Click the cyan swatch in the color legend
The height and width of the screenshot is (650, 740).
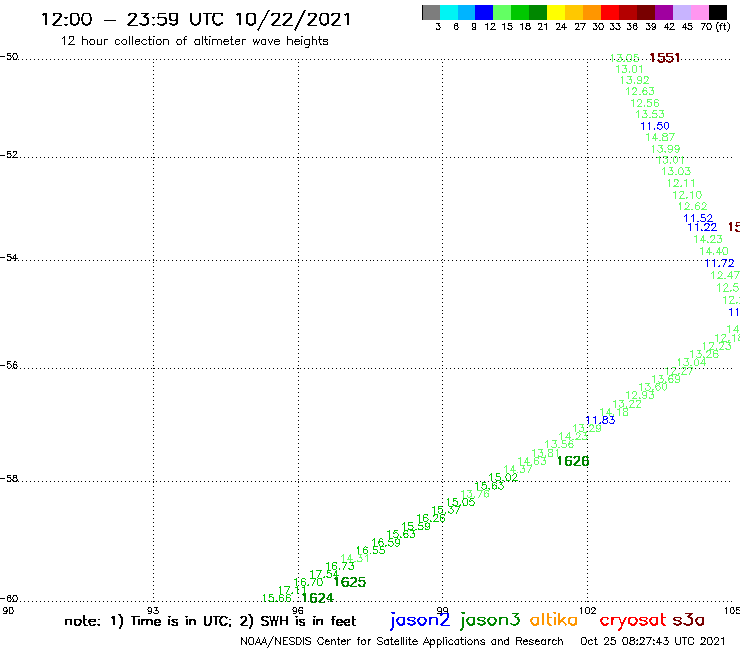click(x=449, y=12)
